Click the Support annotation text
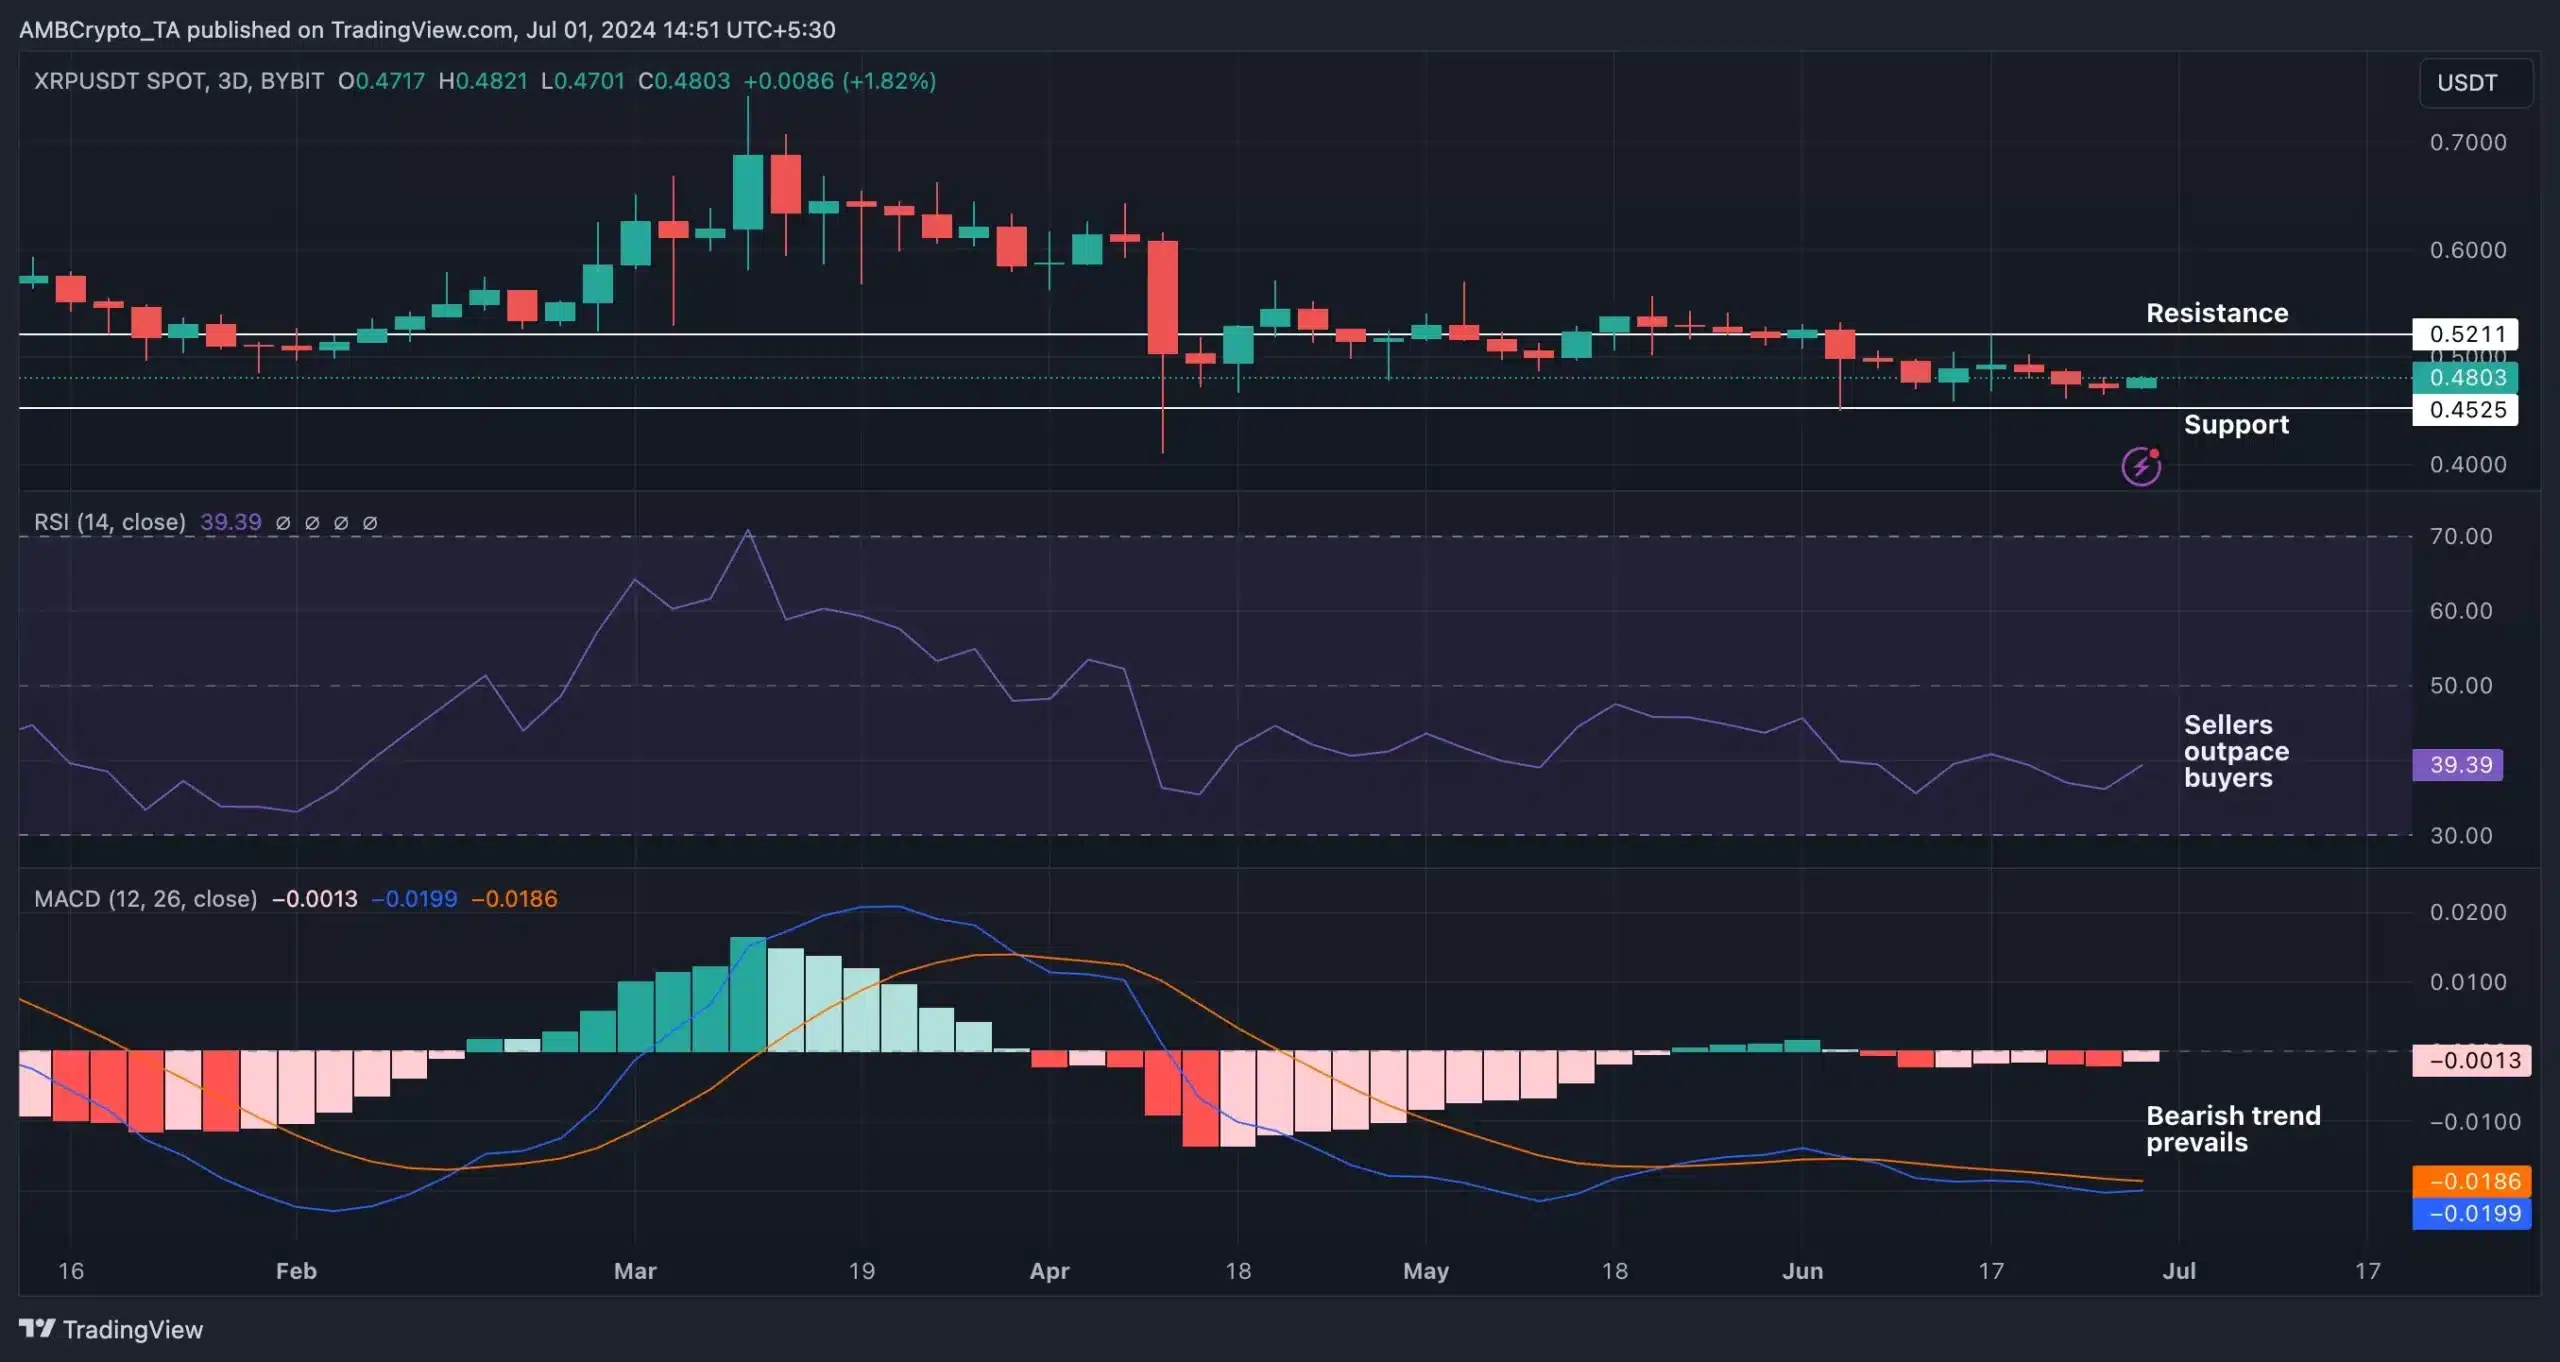 (x=2236, y=425)
